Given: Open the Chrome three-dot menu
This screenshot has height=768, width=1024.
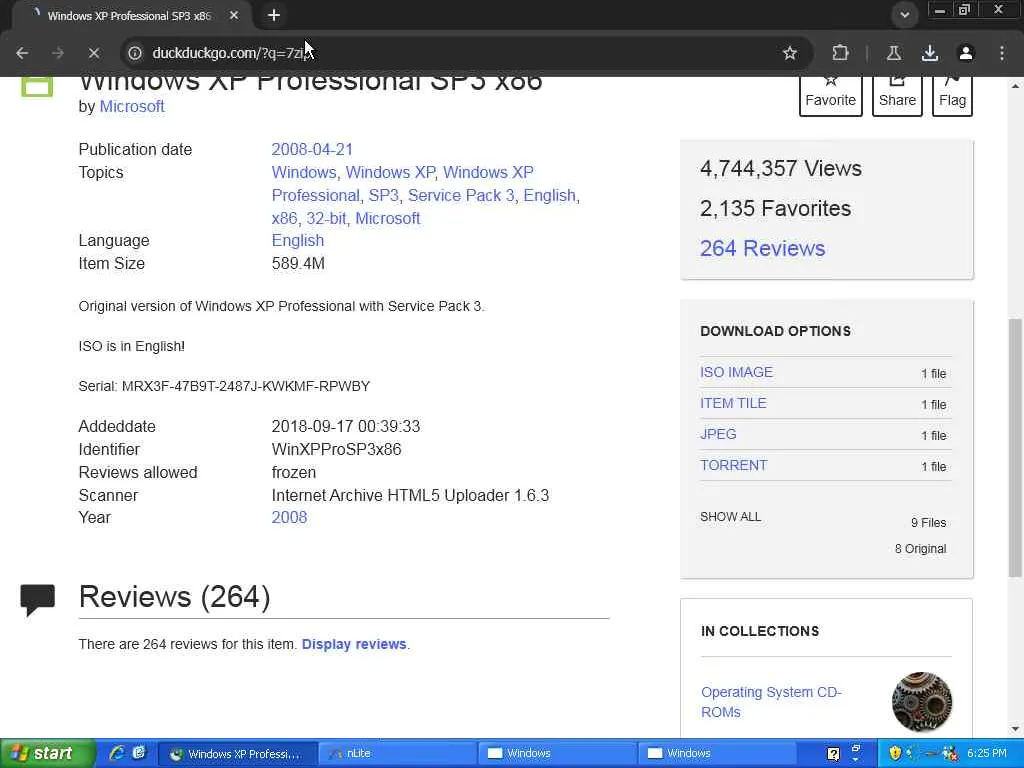Looking at the screenshot, I should pos(1002,53).
